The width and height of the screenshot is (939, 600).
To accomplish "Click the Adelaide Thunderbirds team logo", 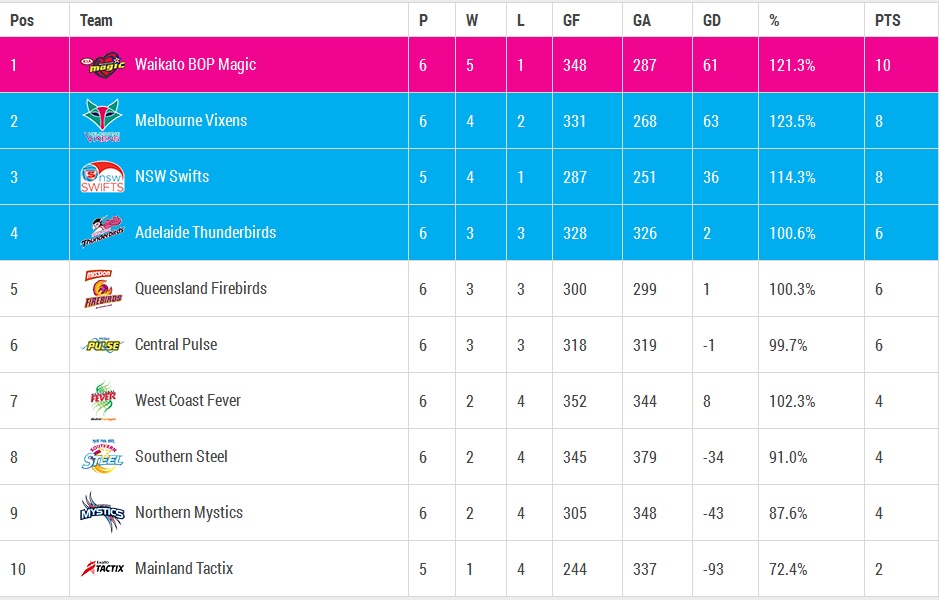I will click(x=102, y=233).
